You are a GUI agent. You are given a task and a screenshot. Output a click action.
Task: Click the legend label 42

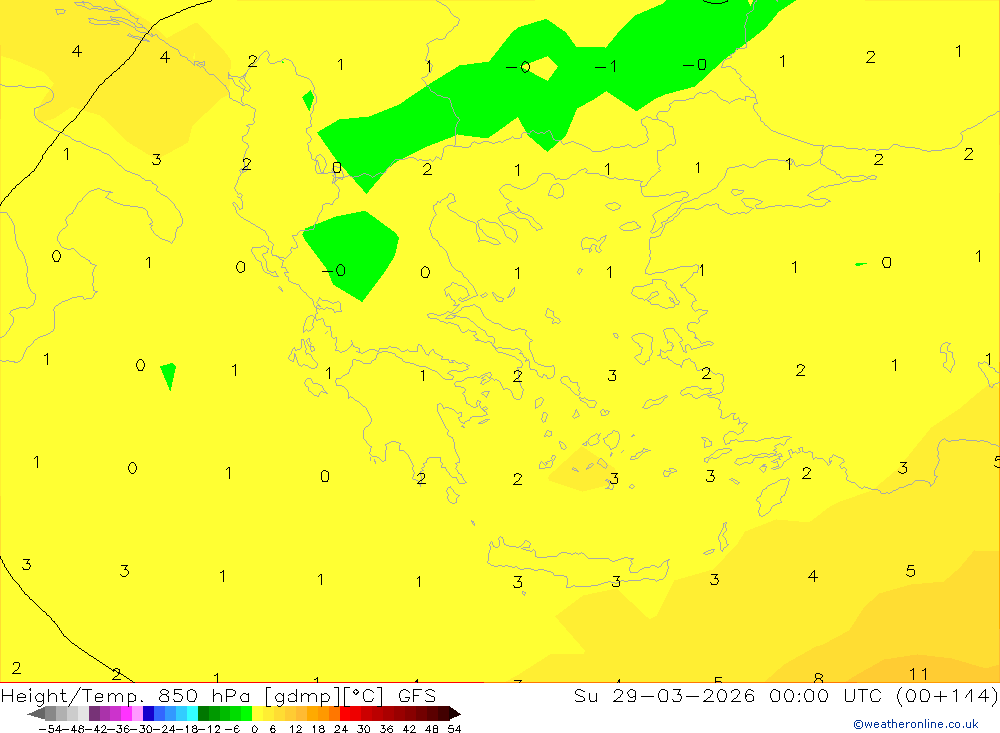tap(409, 729)
